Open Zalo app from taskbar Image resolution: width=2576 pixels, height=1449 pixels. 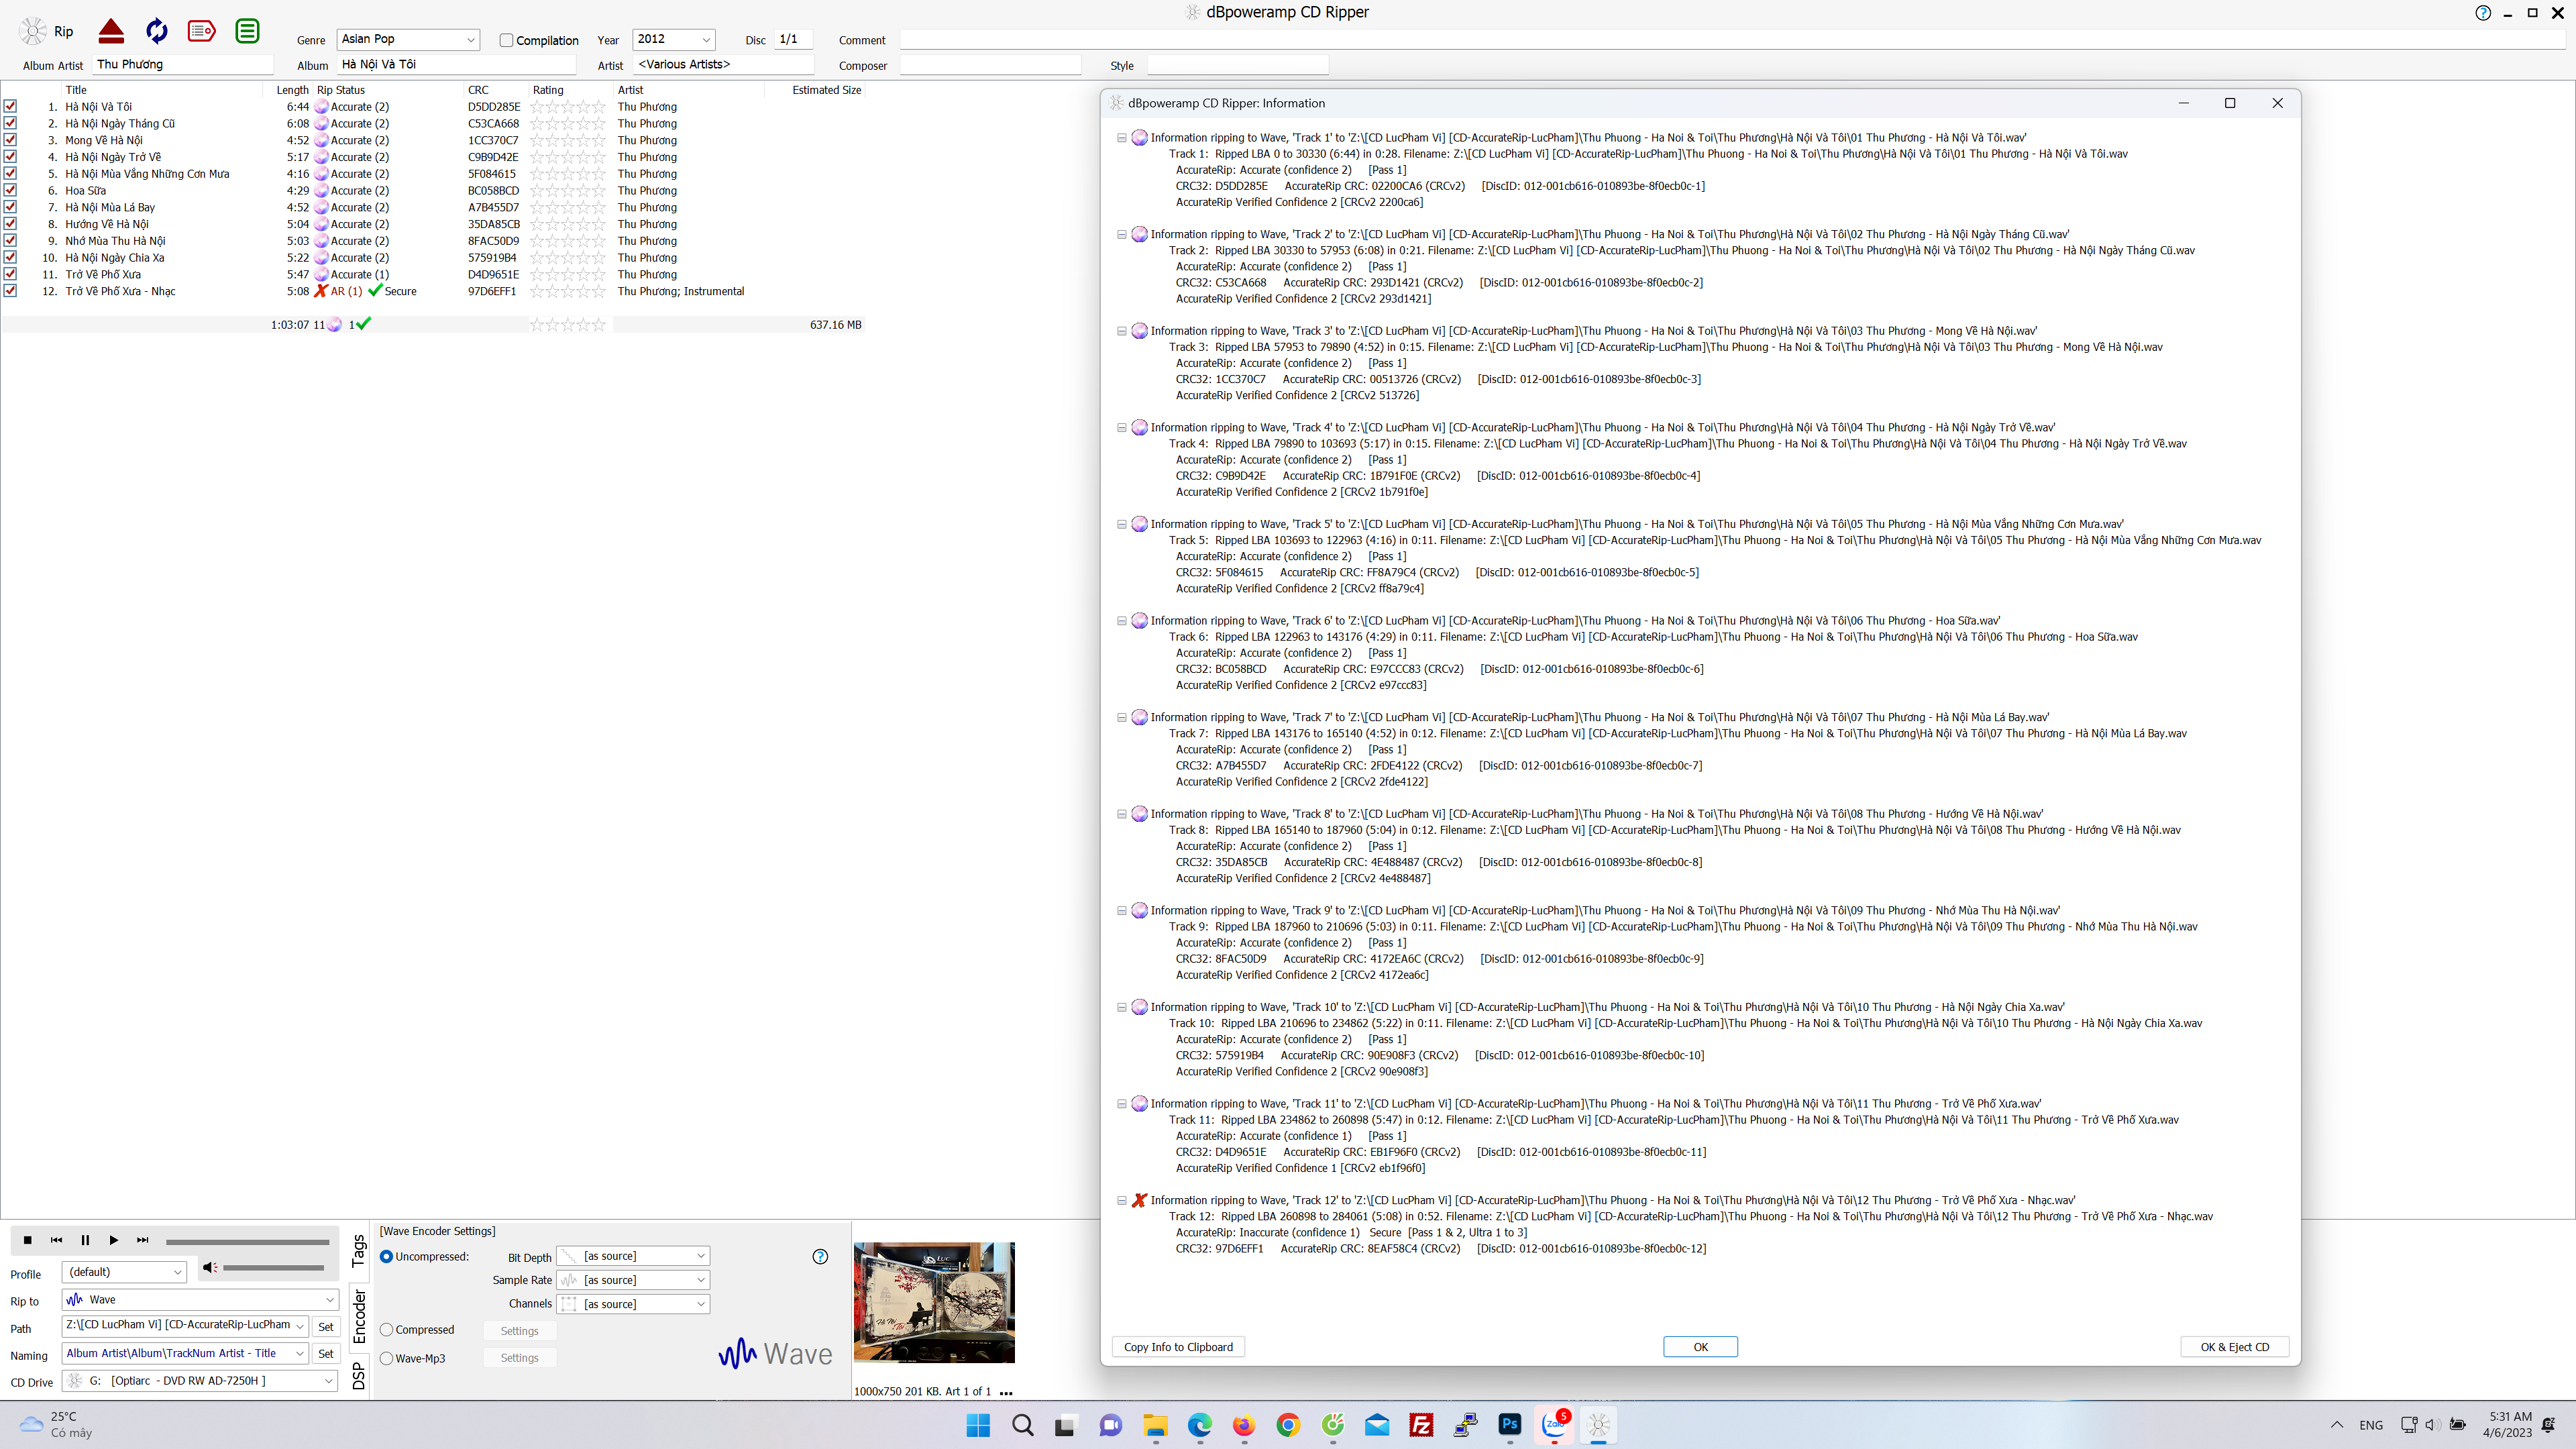(x=1554, y=1425)
